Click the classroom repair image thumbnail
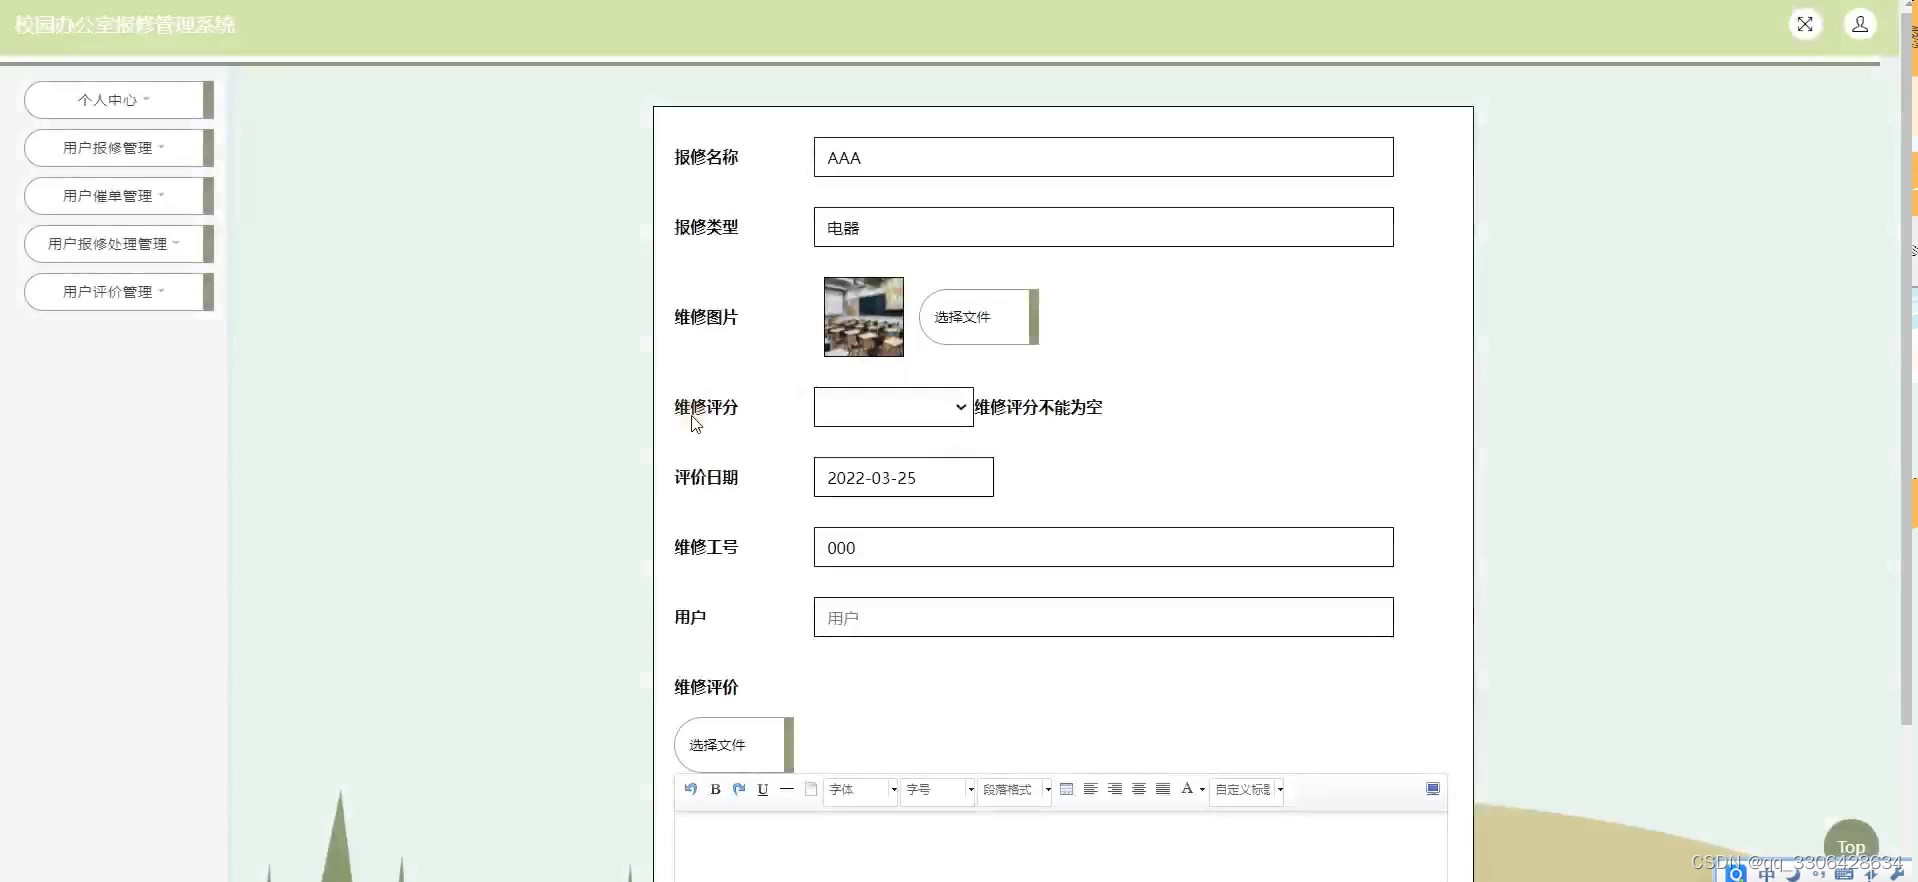 click(x=864, y=317)
